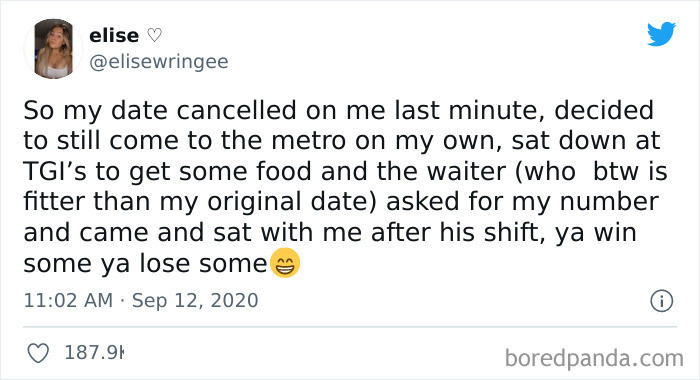
Task: Open the tweet info circle icon
Action: [x=661, y=301]
